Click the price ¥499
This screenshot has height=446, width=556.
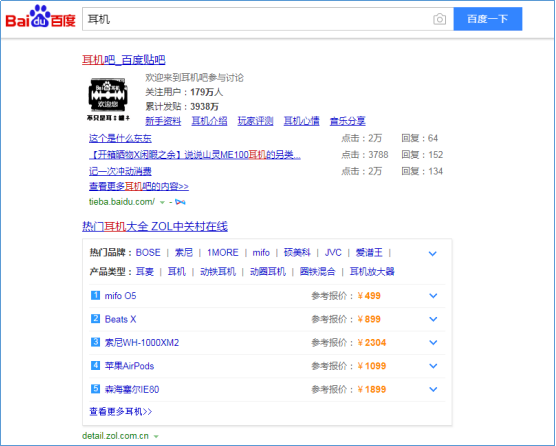click(369, 296)
